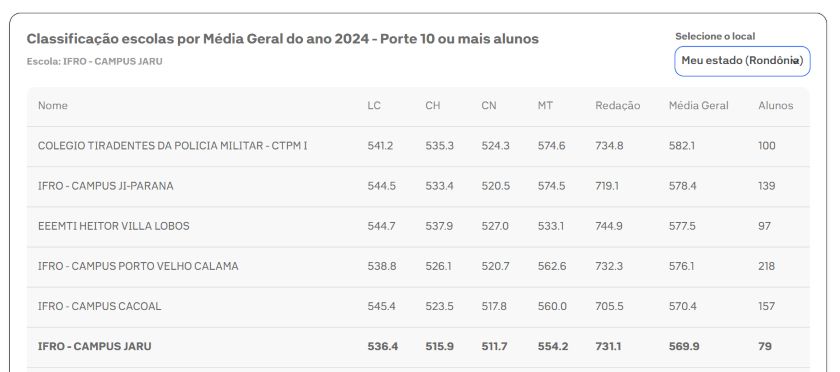Click the Redação score 744.9
Viewport: 840px width, 372px height.
pos(609,226)
